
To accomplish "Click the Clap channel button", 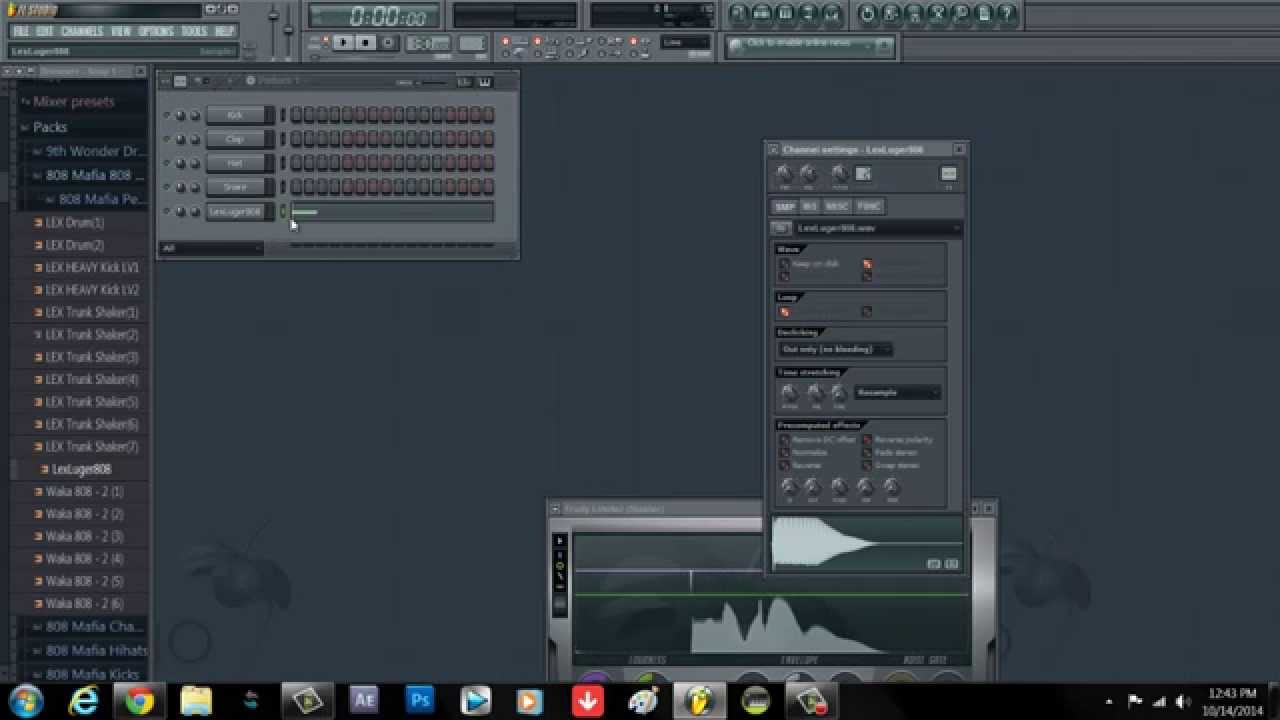I will (x=237, y=139).
